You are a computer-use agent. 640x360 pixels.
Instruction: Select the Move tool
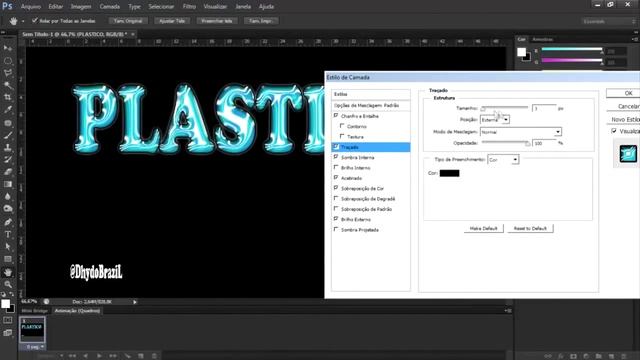coord(8,48)
